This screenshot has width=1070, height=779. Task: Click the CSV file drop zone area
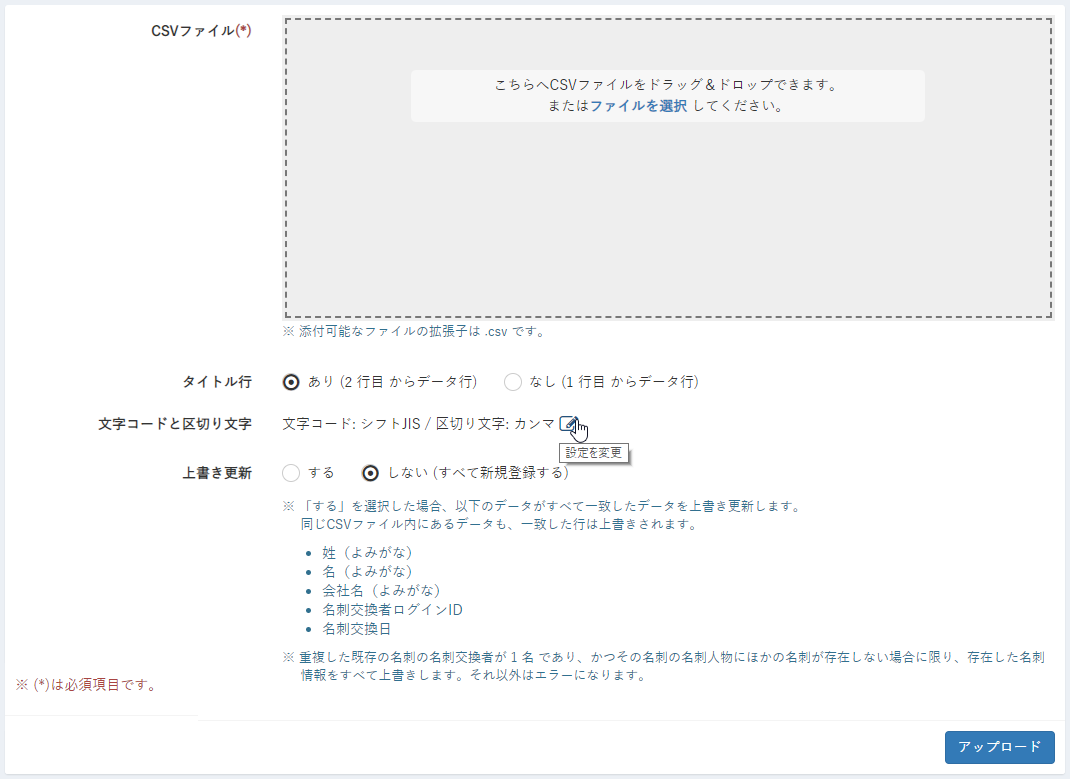pyautogui.click(x=669, y=168)
